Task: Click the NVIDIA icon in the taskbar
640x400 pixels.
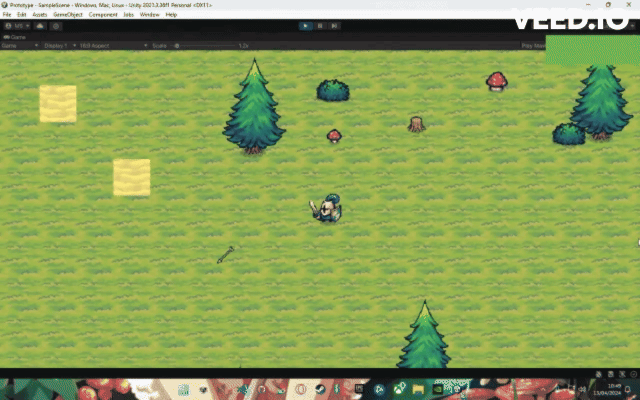Action: 438,389
